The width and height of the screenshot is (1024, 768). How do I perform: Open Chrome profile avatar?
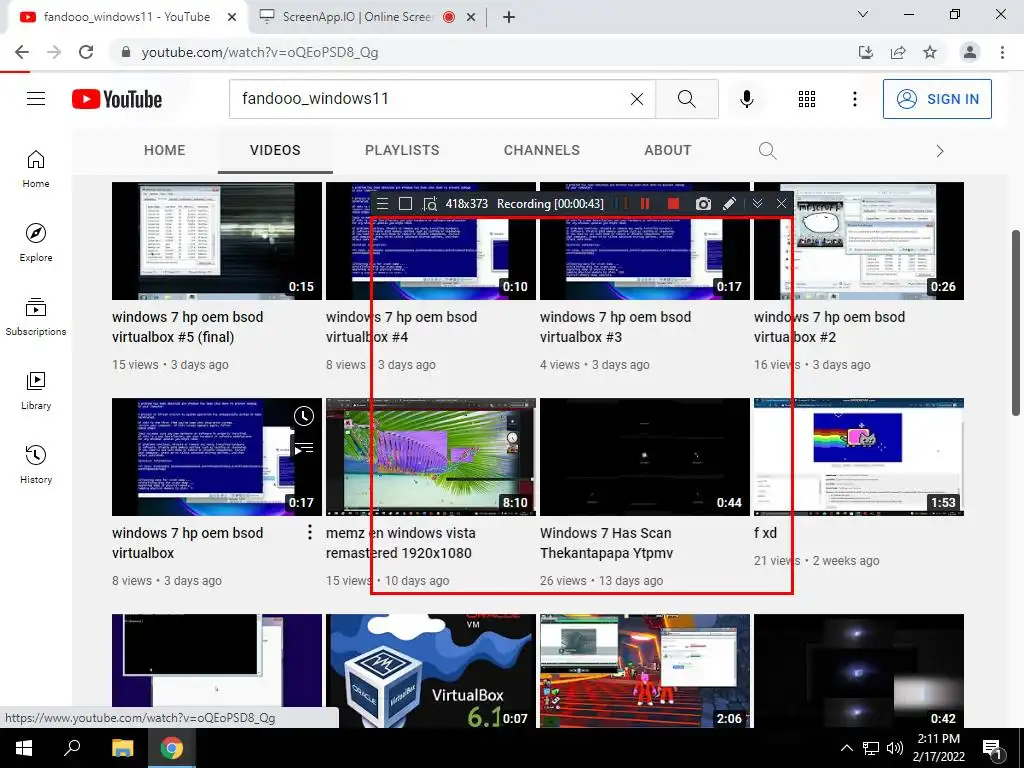pos(970,52)
